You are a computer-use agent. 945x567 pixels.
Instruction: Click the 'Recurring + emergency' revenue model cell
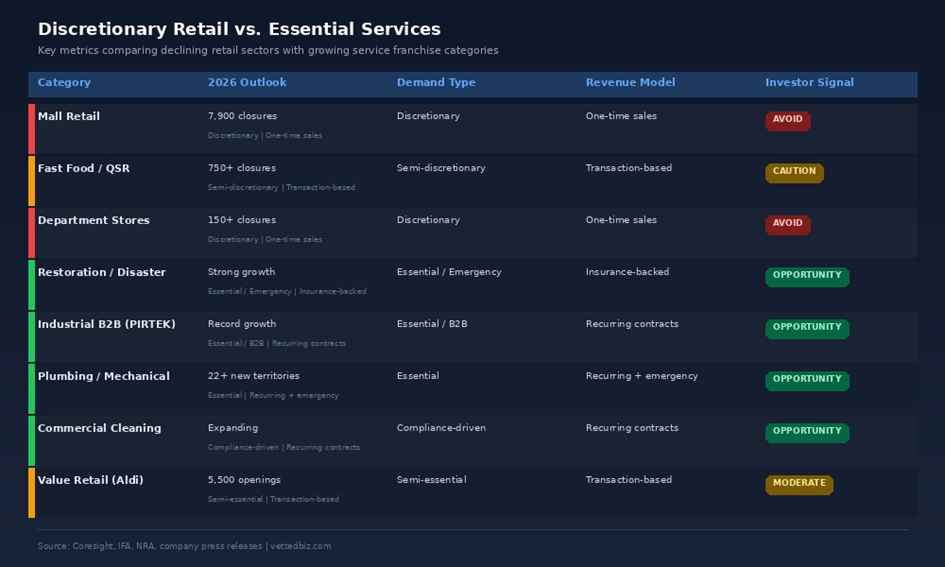(642, 375)
